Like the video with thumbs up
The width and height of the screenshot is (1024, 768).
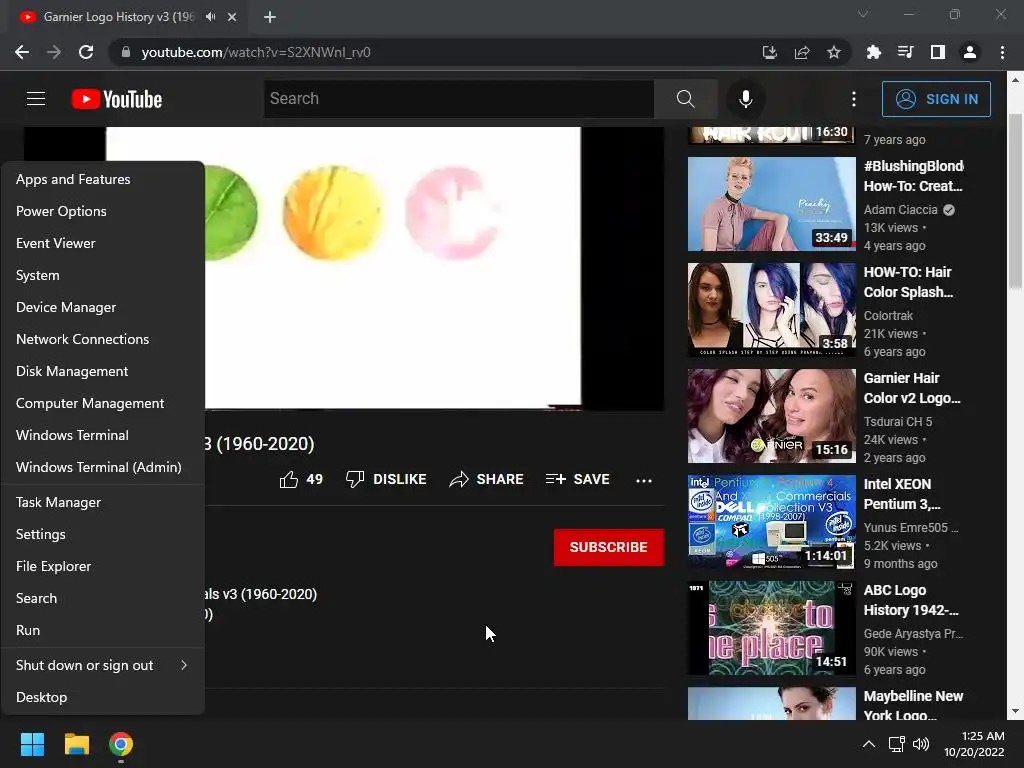pyautogui.click(x=301, y=479)
